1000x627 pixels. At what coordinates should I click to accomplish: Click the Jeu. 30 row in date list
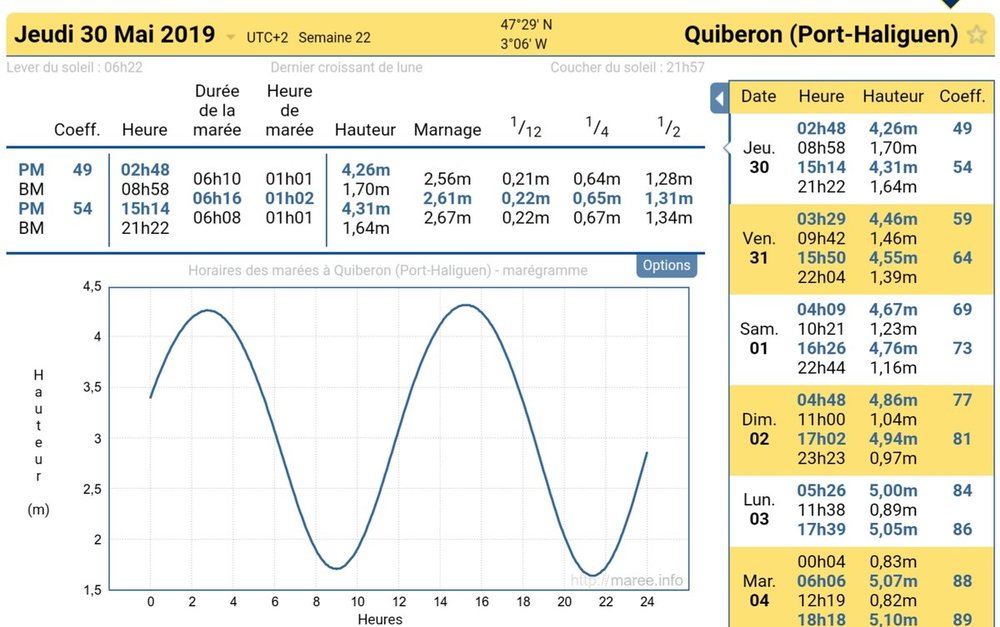tap(862, 158)
